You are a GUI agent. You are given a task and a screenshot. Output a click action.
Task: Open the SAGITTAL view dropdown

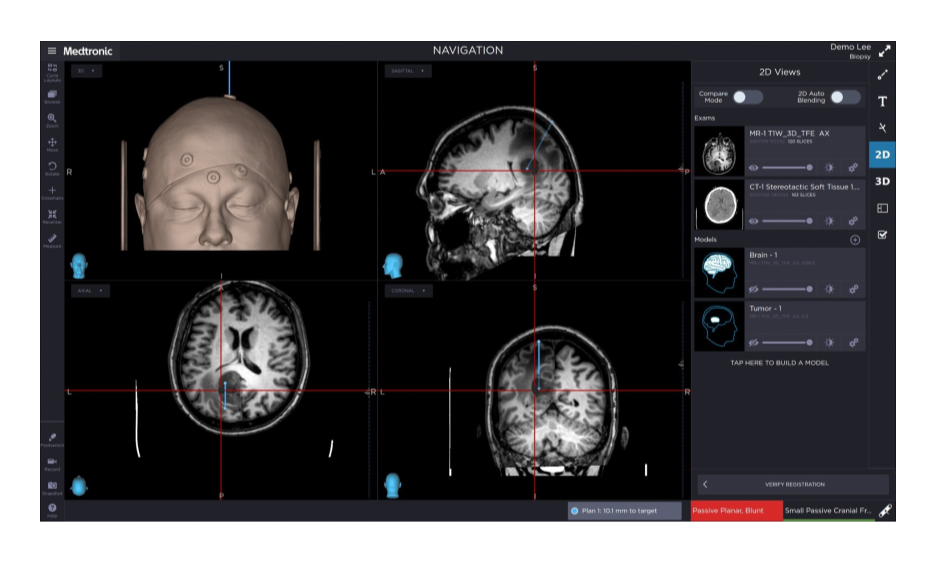tap(408, 71)
